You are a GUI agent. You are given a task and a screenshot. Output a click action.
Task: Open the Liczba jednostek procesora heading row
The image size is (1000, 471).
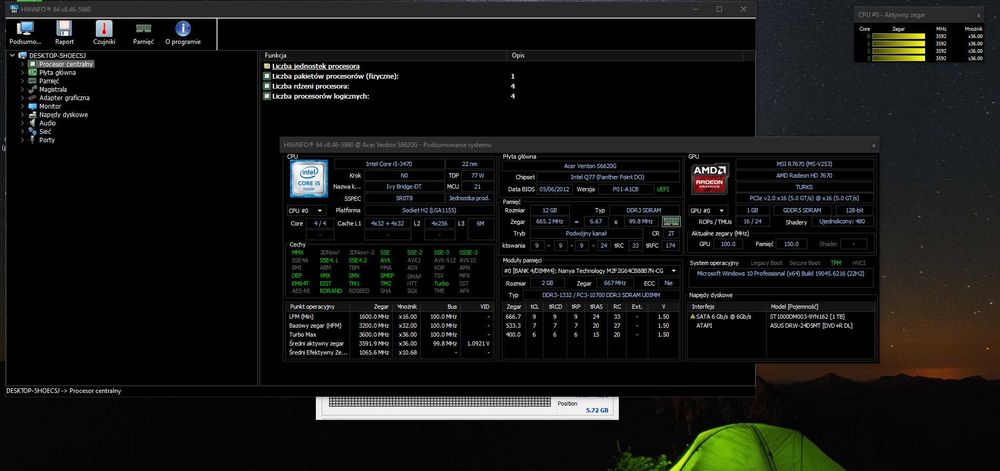(x=316, y=66)
